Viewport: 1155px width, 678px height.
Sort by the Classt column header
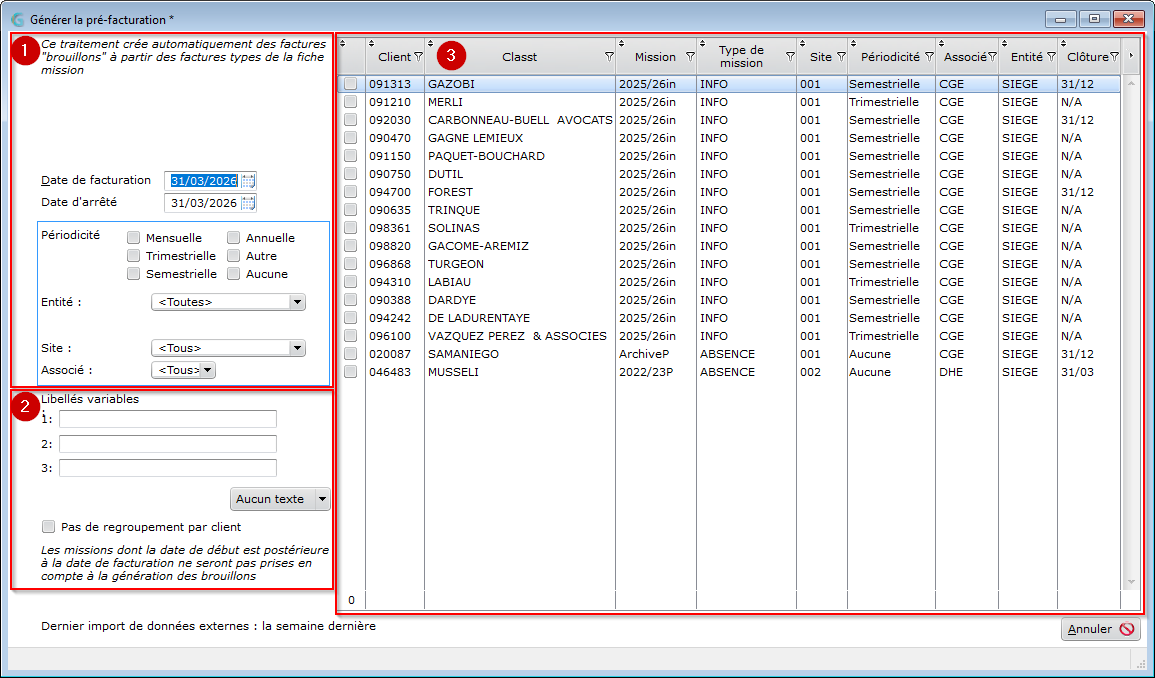click(x=519, y=57)
